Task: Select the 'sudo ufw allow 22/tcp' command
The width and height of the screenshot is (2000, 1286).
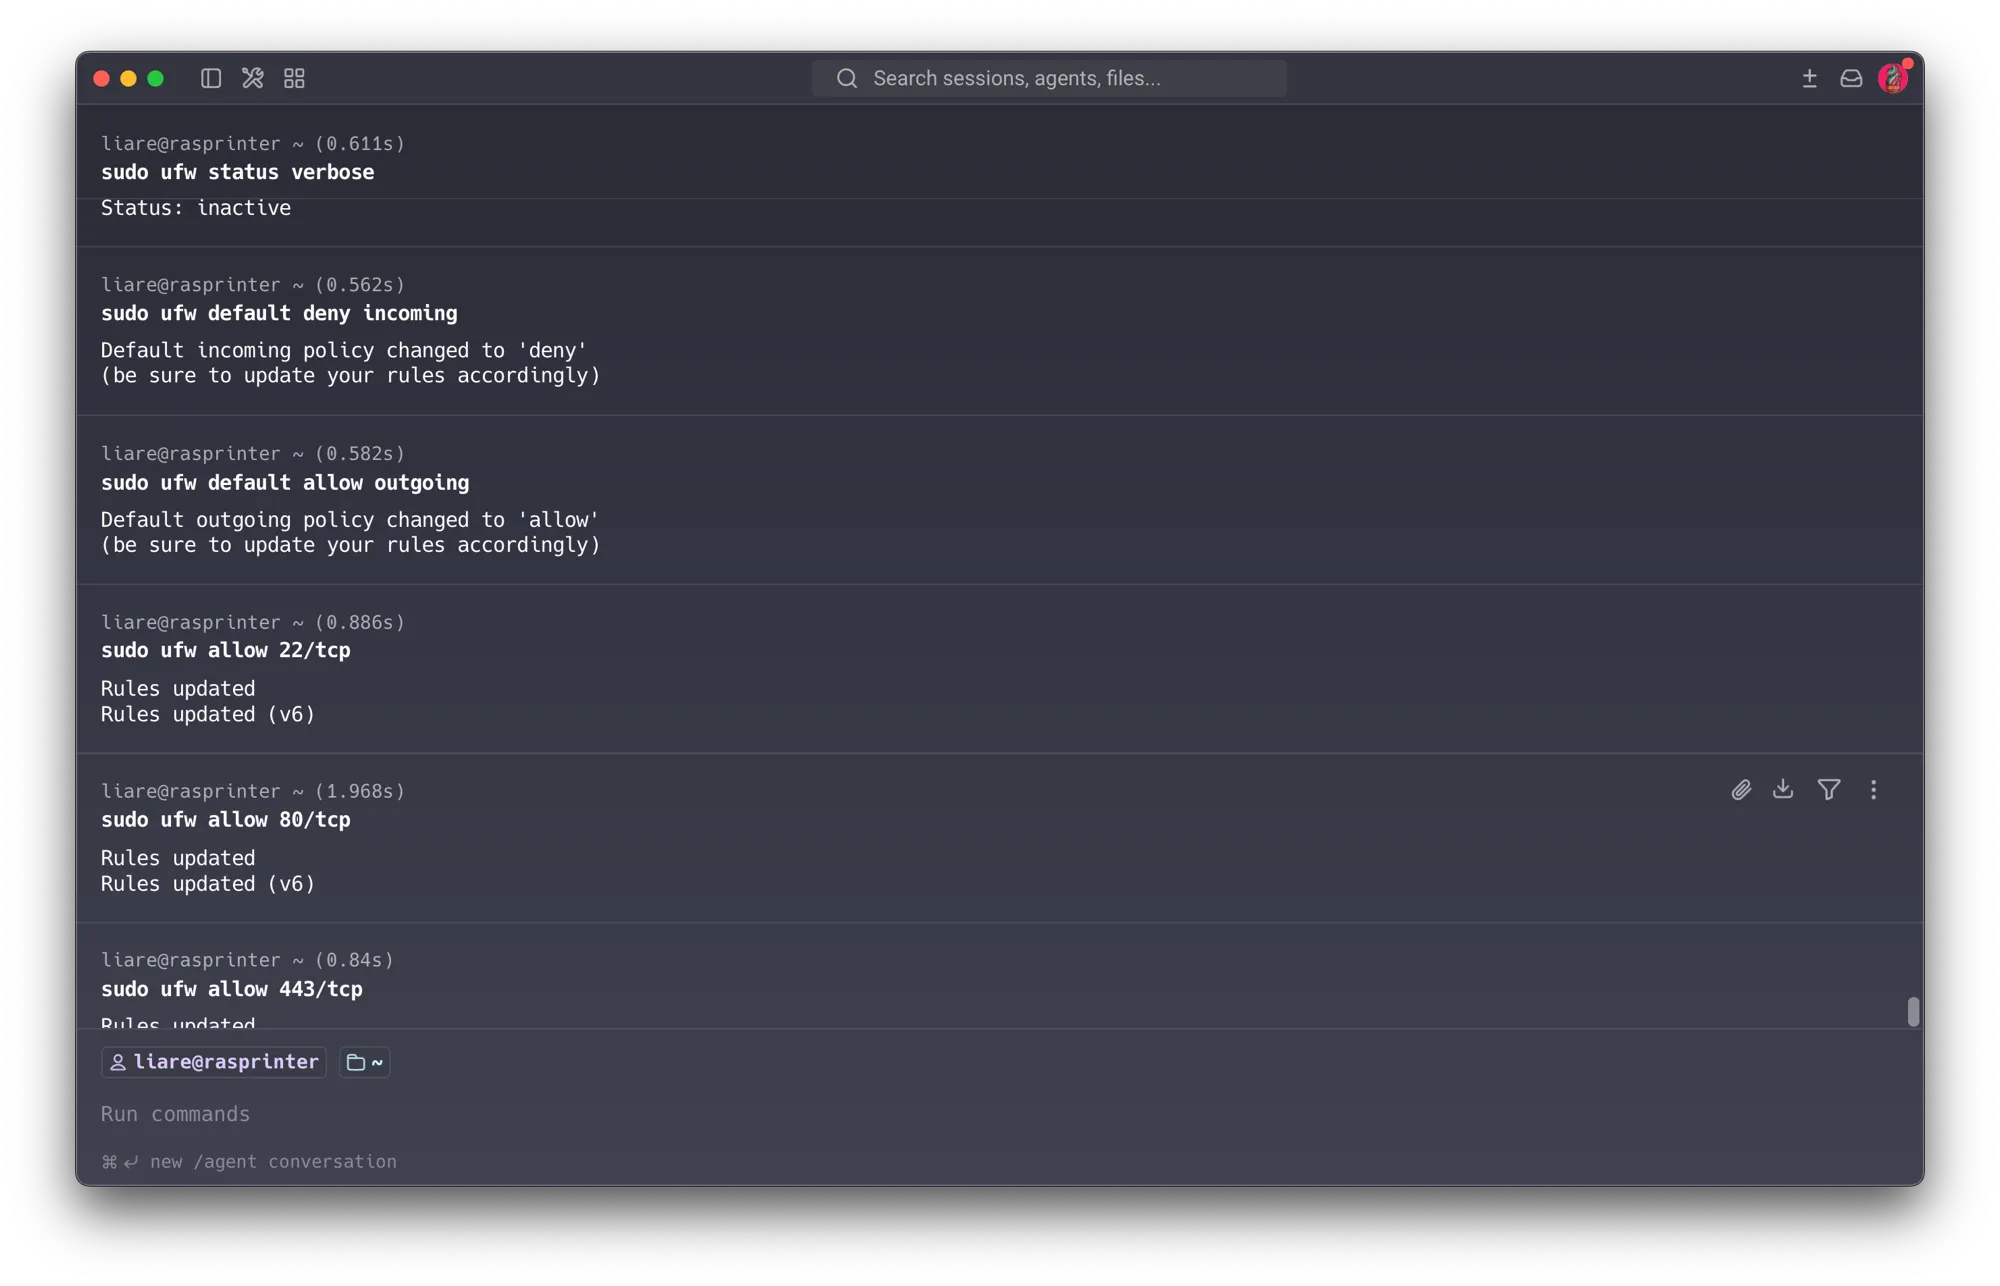Action: tap(226, 650)
